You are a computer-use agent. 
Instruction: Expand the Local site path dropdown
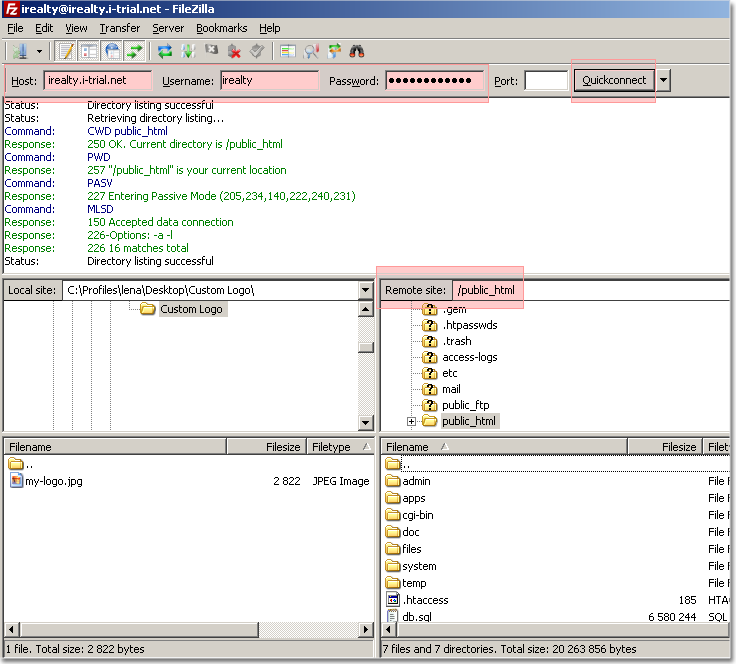[x=365, y=290]
